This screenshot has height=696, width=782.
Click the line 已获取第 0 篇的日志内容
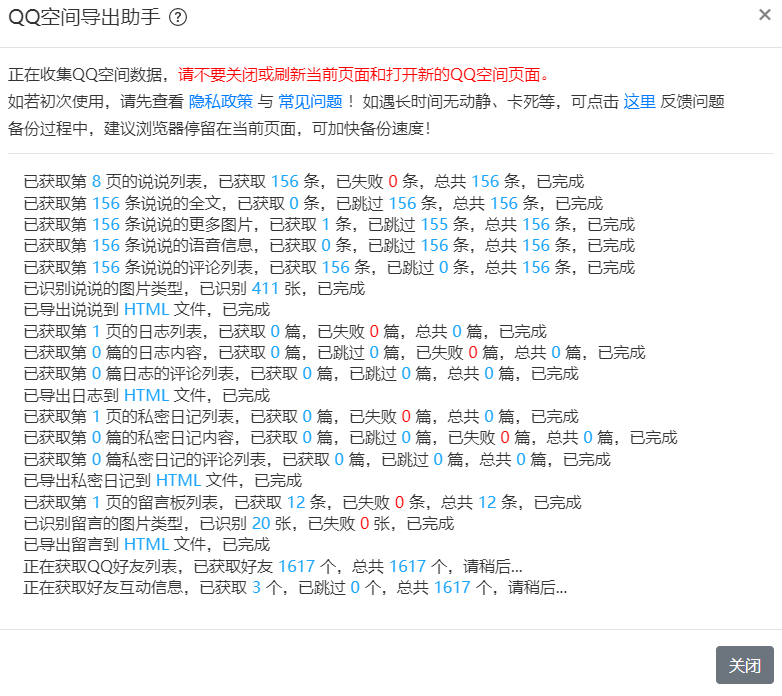point(334,353)
